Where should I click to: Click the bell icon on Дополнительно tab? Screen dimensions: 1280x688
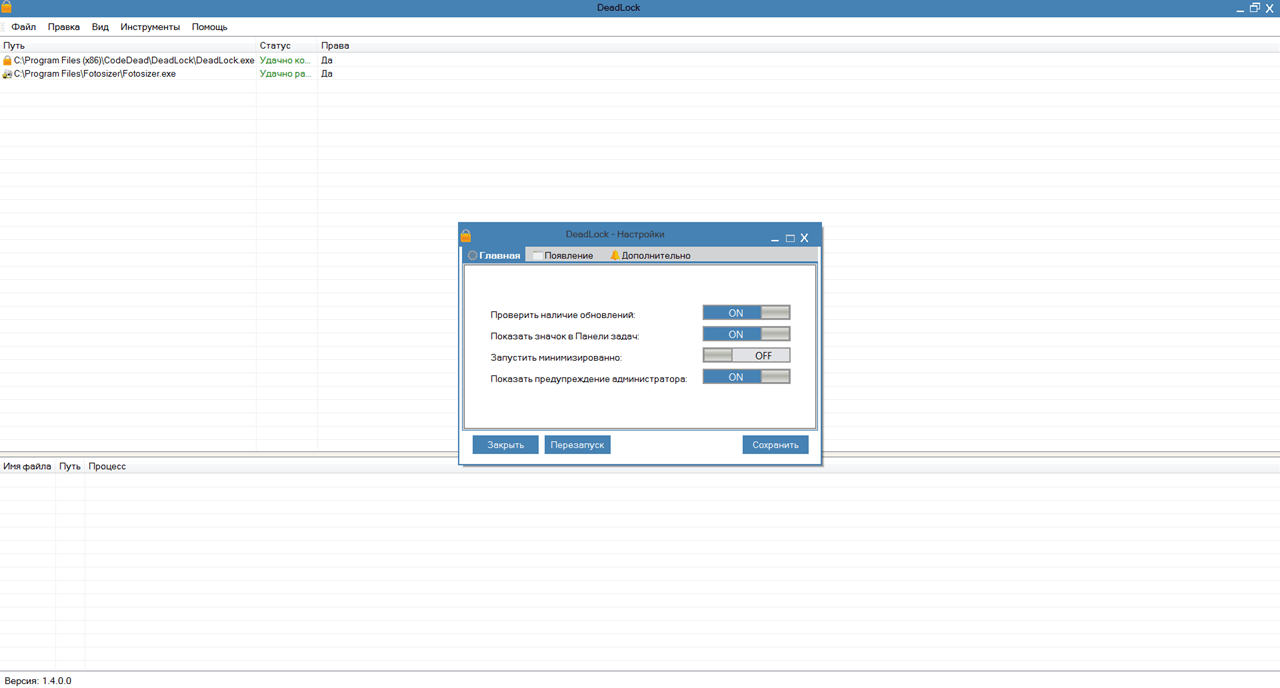pyautogui.click(x=615, y=256)
